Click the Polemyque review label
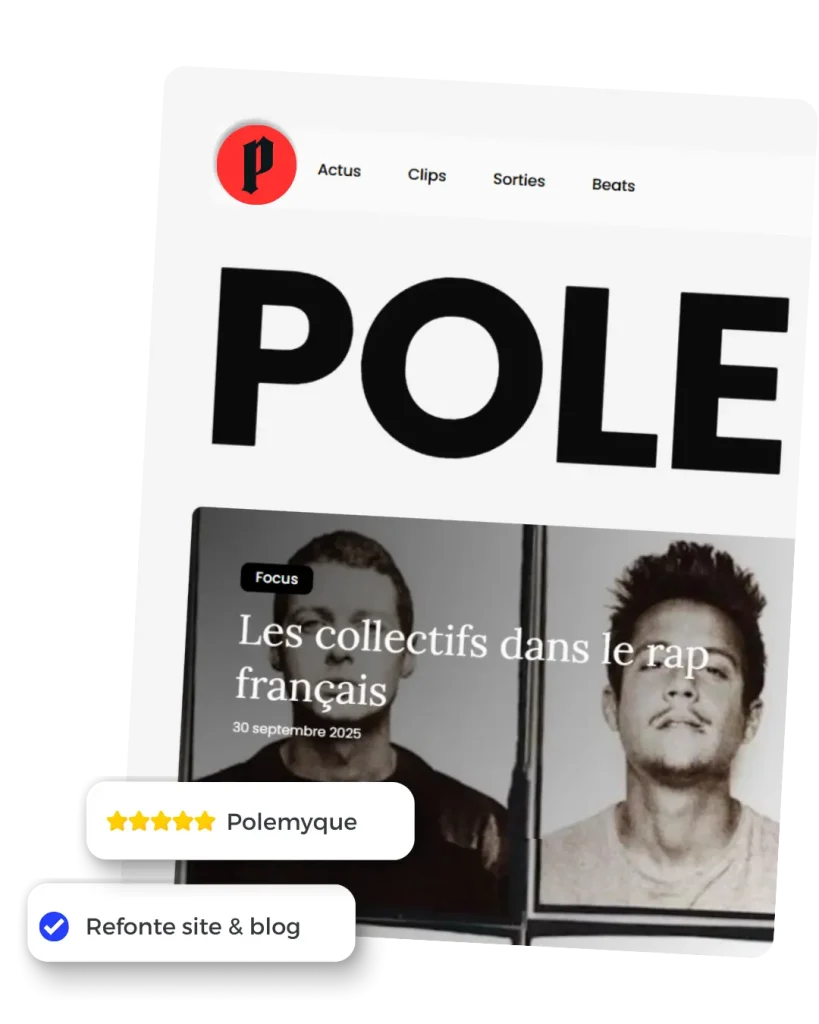The image size is (819, 1024). click(292, 822)
